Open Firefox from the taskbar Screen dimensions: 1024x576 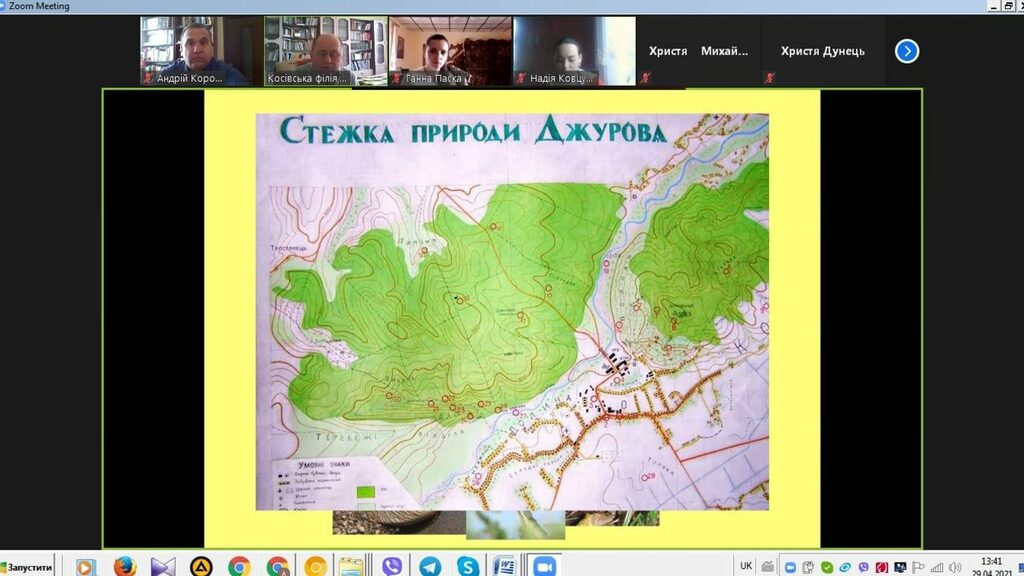coord(125,567)
